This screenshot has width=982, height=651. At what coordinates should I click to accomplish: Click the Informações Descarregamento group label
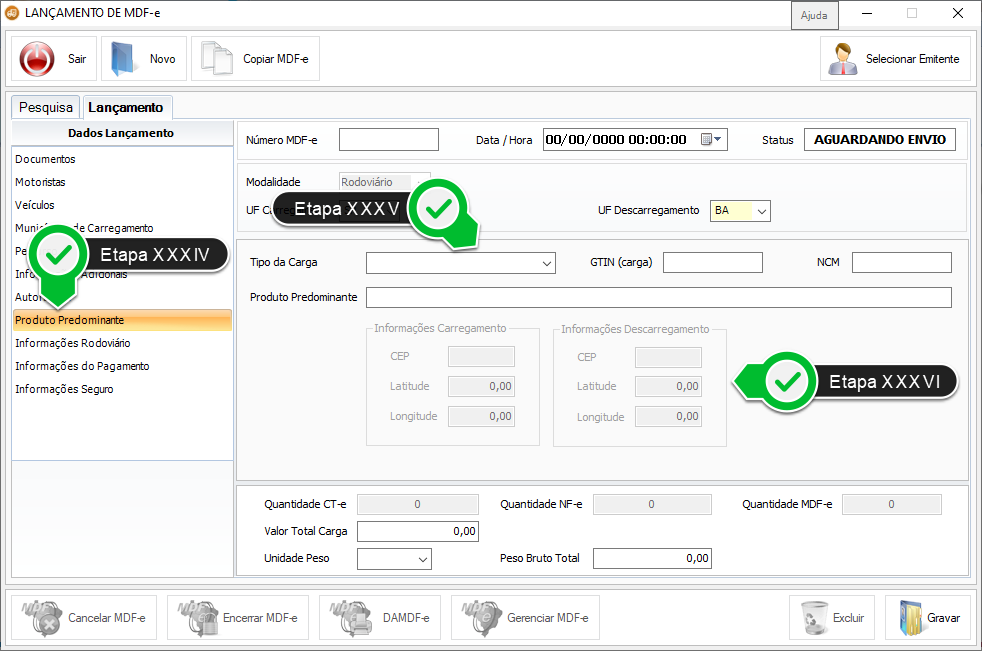click(x=635, y=330)
